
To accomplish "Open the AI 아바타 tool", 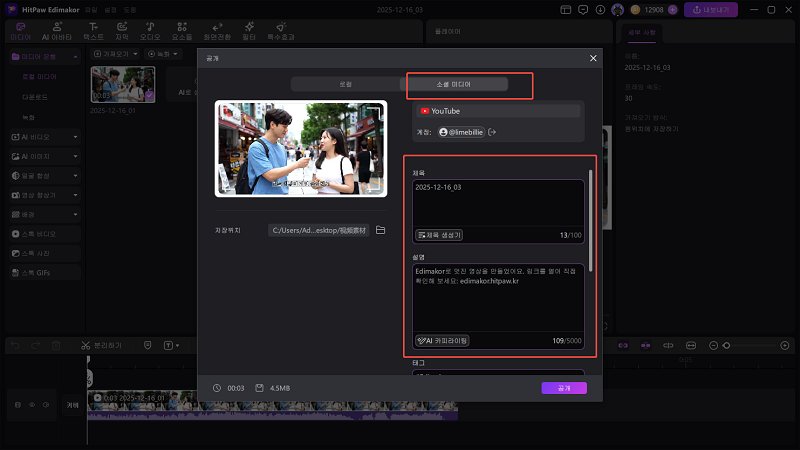I will [57, 32].
